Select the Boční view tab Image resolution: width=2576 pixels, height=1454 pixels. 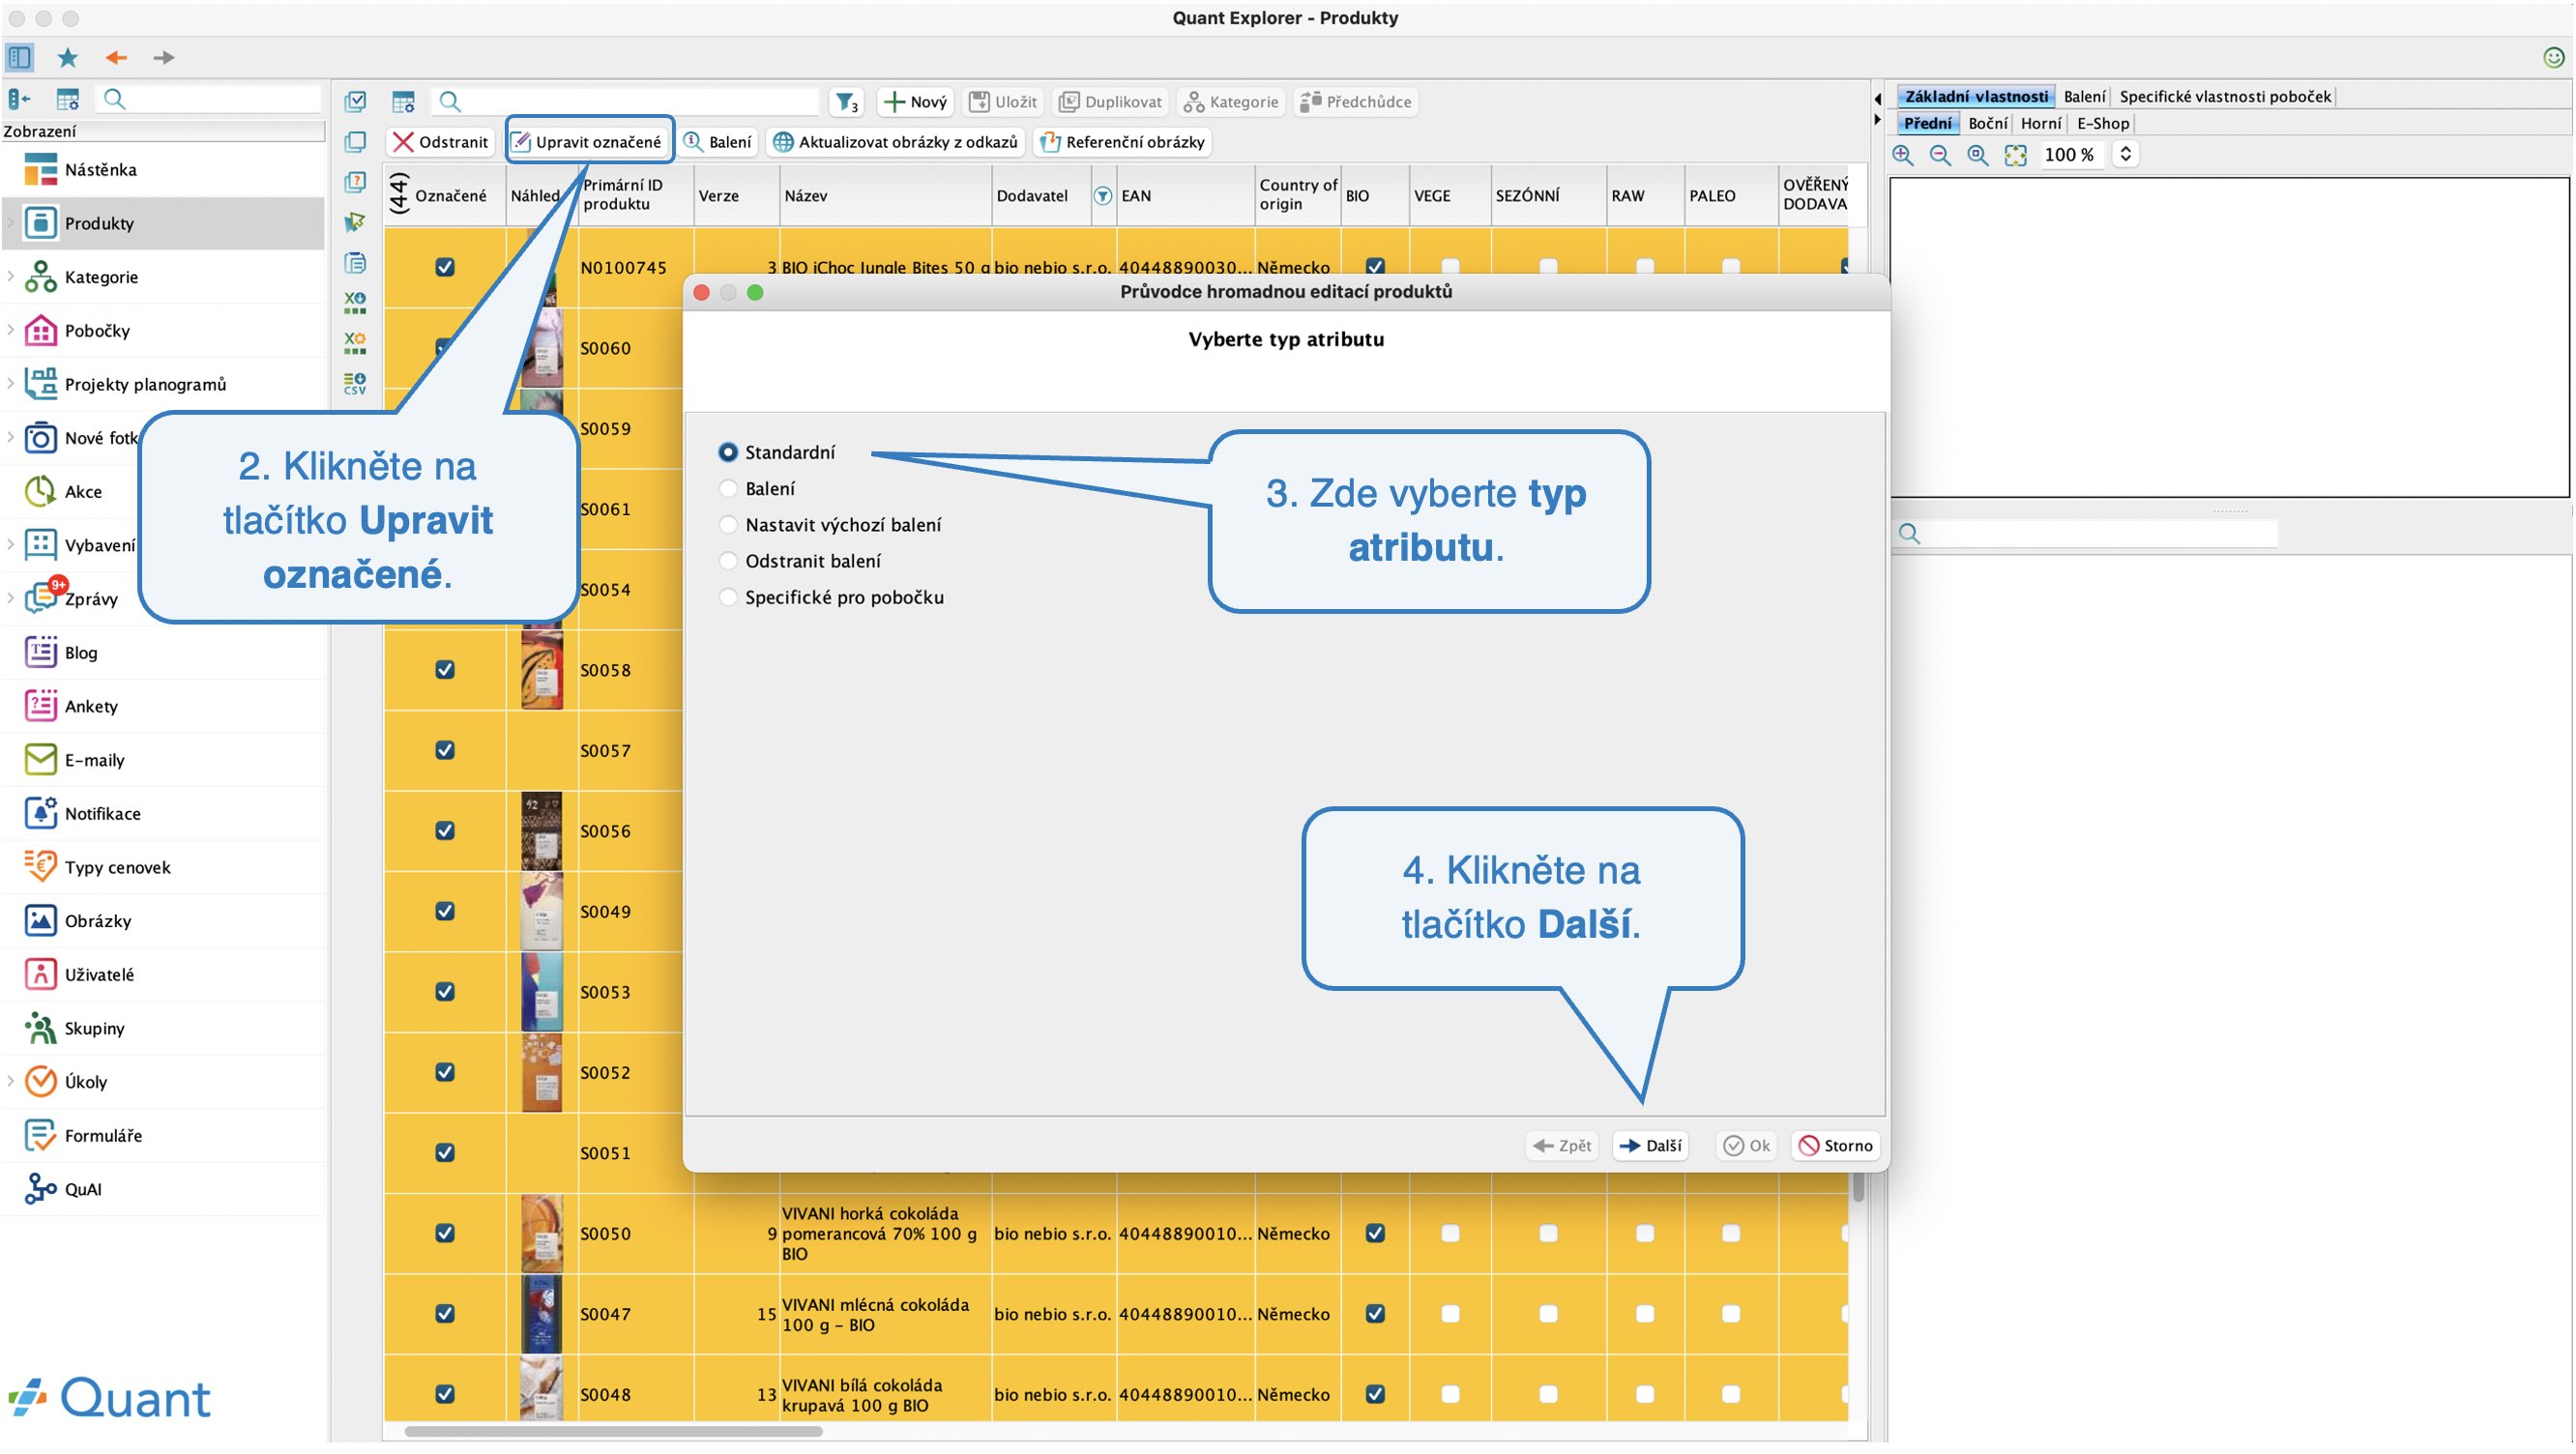1987,123
